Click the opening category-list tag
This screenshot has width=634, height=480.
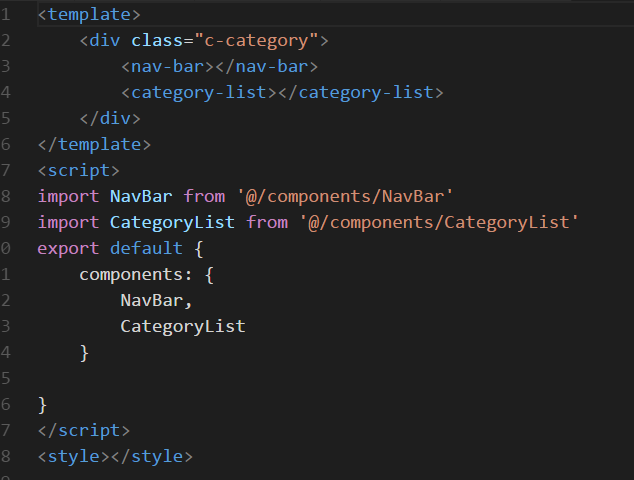click(199, 93)
